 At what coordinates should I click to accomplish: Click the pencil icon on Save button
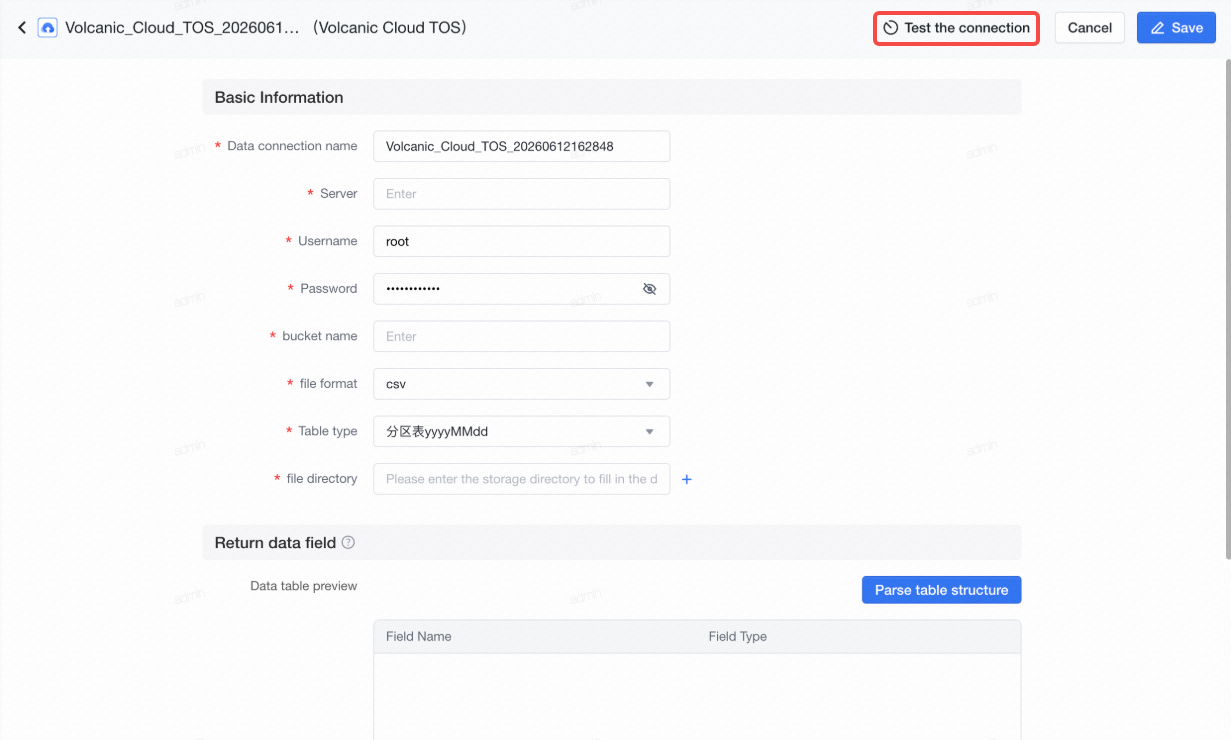(1158, 28)
